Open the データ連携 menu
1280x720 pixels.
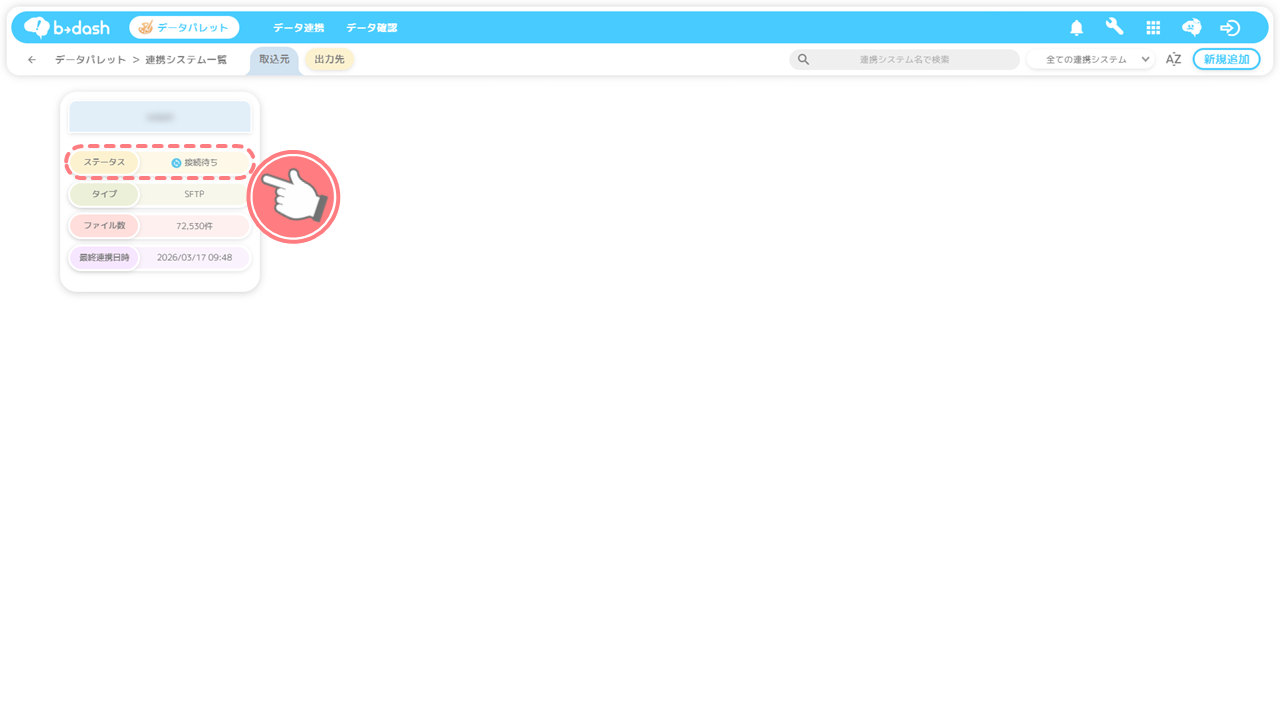click(x=298, y=28)
